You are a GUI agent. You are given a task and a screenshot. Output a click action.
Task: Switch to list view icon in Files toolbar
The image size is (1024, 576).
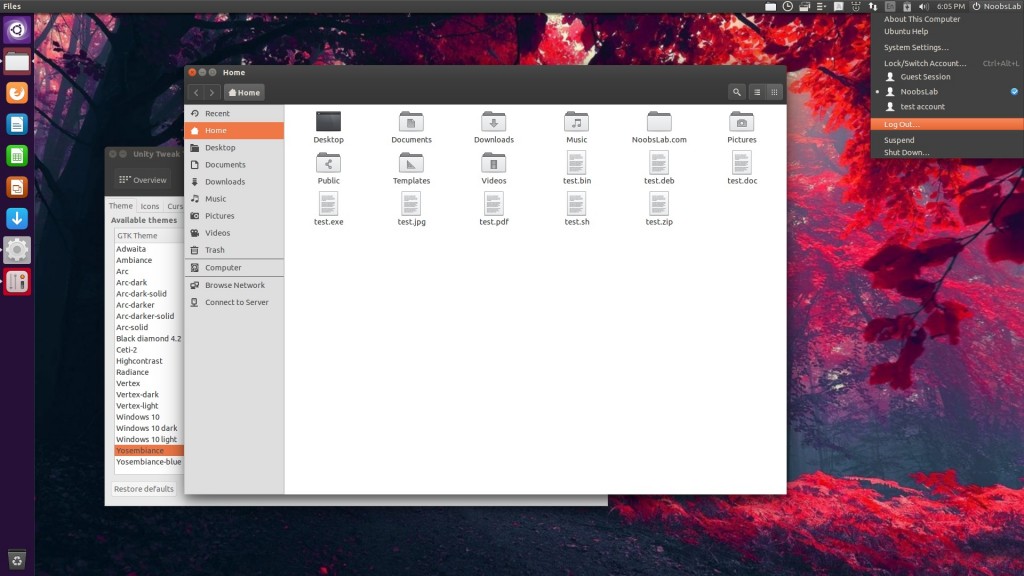pyautogui.click(x=757, y=92)
